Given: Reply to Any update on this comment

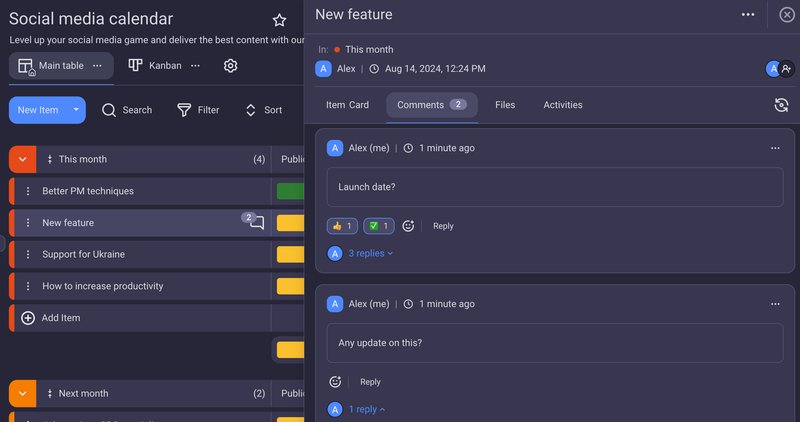Looking at the screenshot, I should click(370, 382).
